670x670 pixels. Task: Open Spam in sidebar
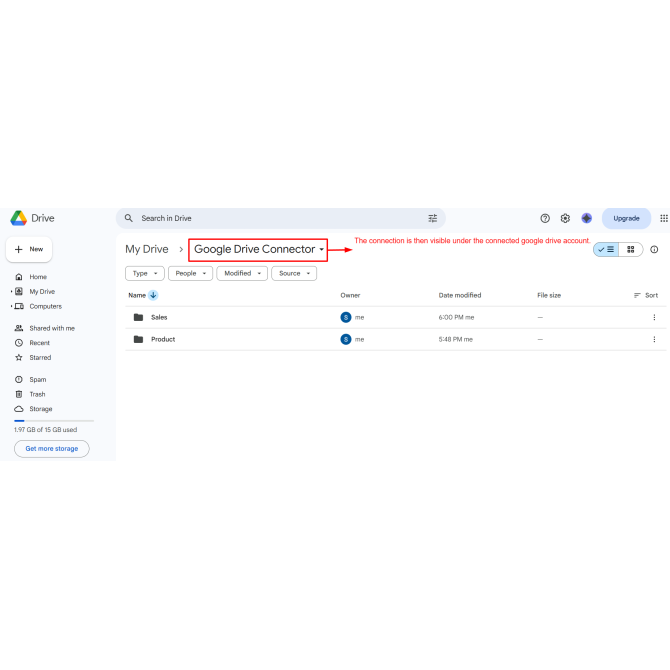pyautogui.click(x=38, y=379)
